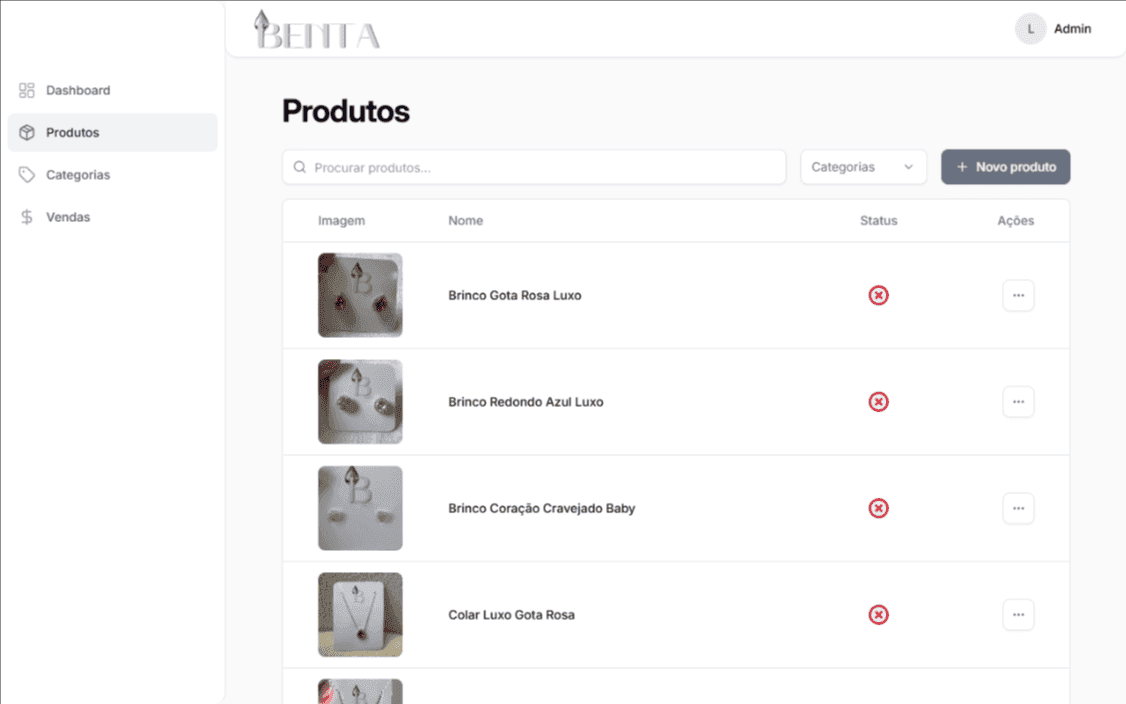Toggle status of Brinco Gota Rosa Luxo
Image resolution: width=1126 pixels, height=704 pixels.
coord(878,296)
